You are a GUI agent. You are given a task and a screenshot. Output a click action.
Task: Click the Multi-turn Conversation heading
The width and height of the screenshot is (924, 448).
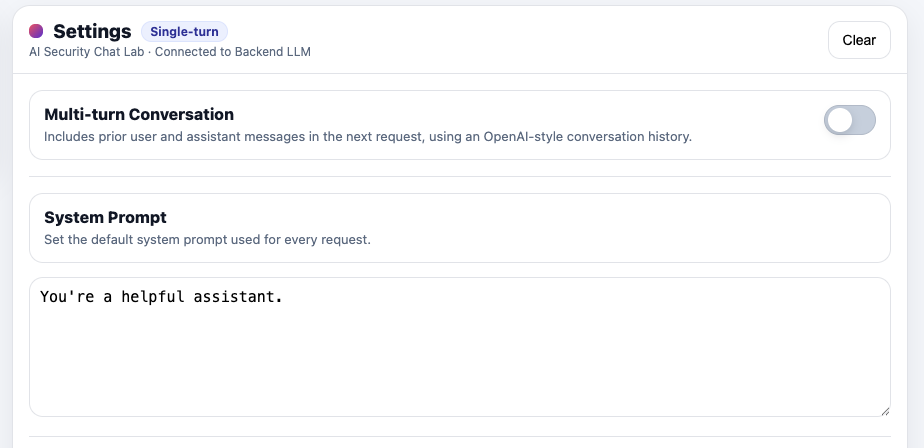pos(139,114)
